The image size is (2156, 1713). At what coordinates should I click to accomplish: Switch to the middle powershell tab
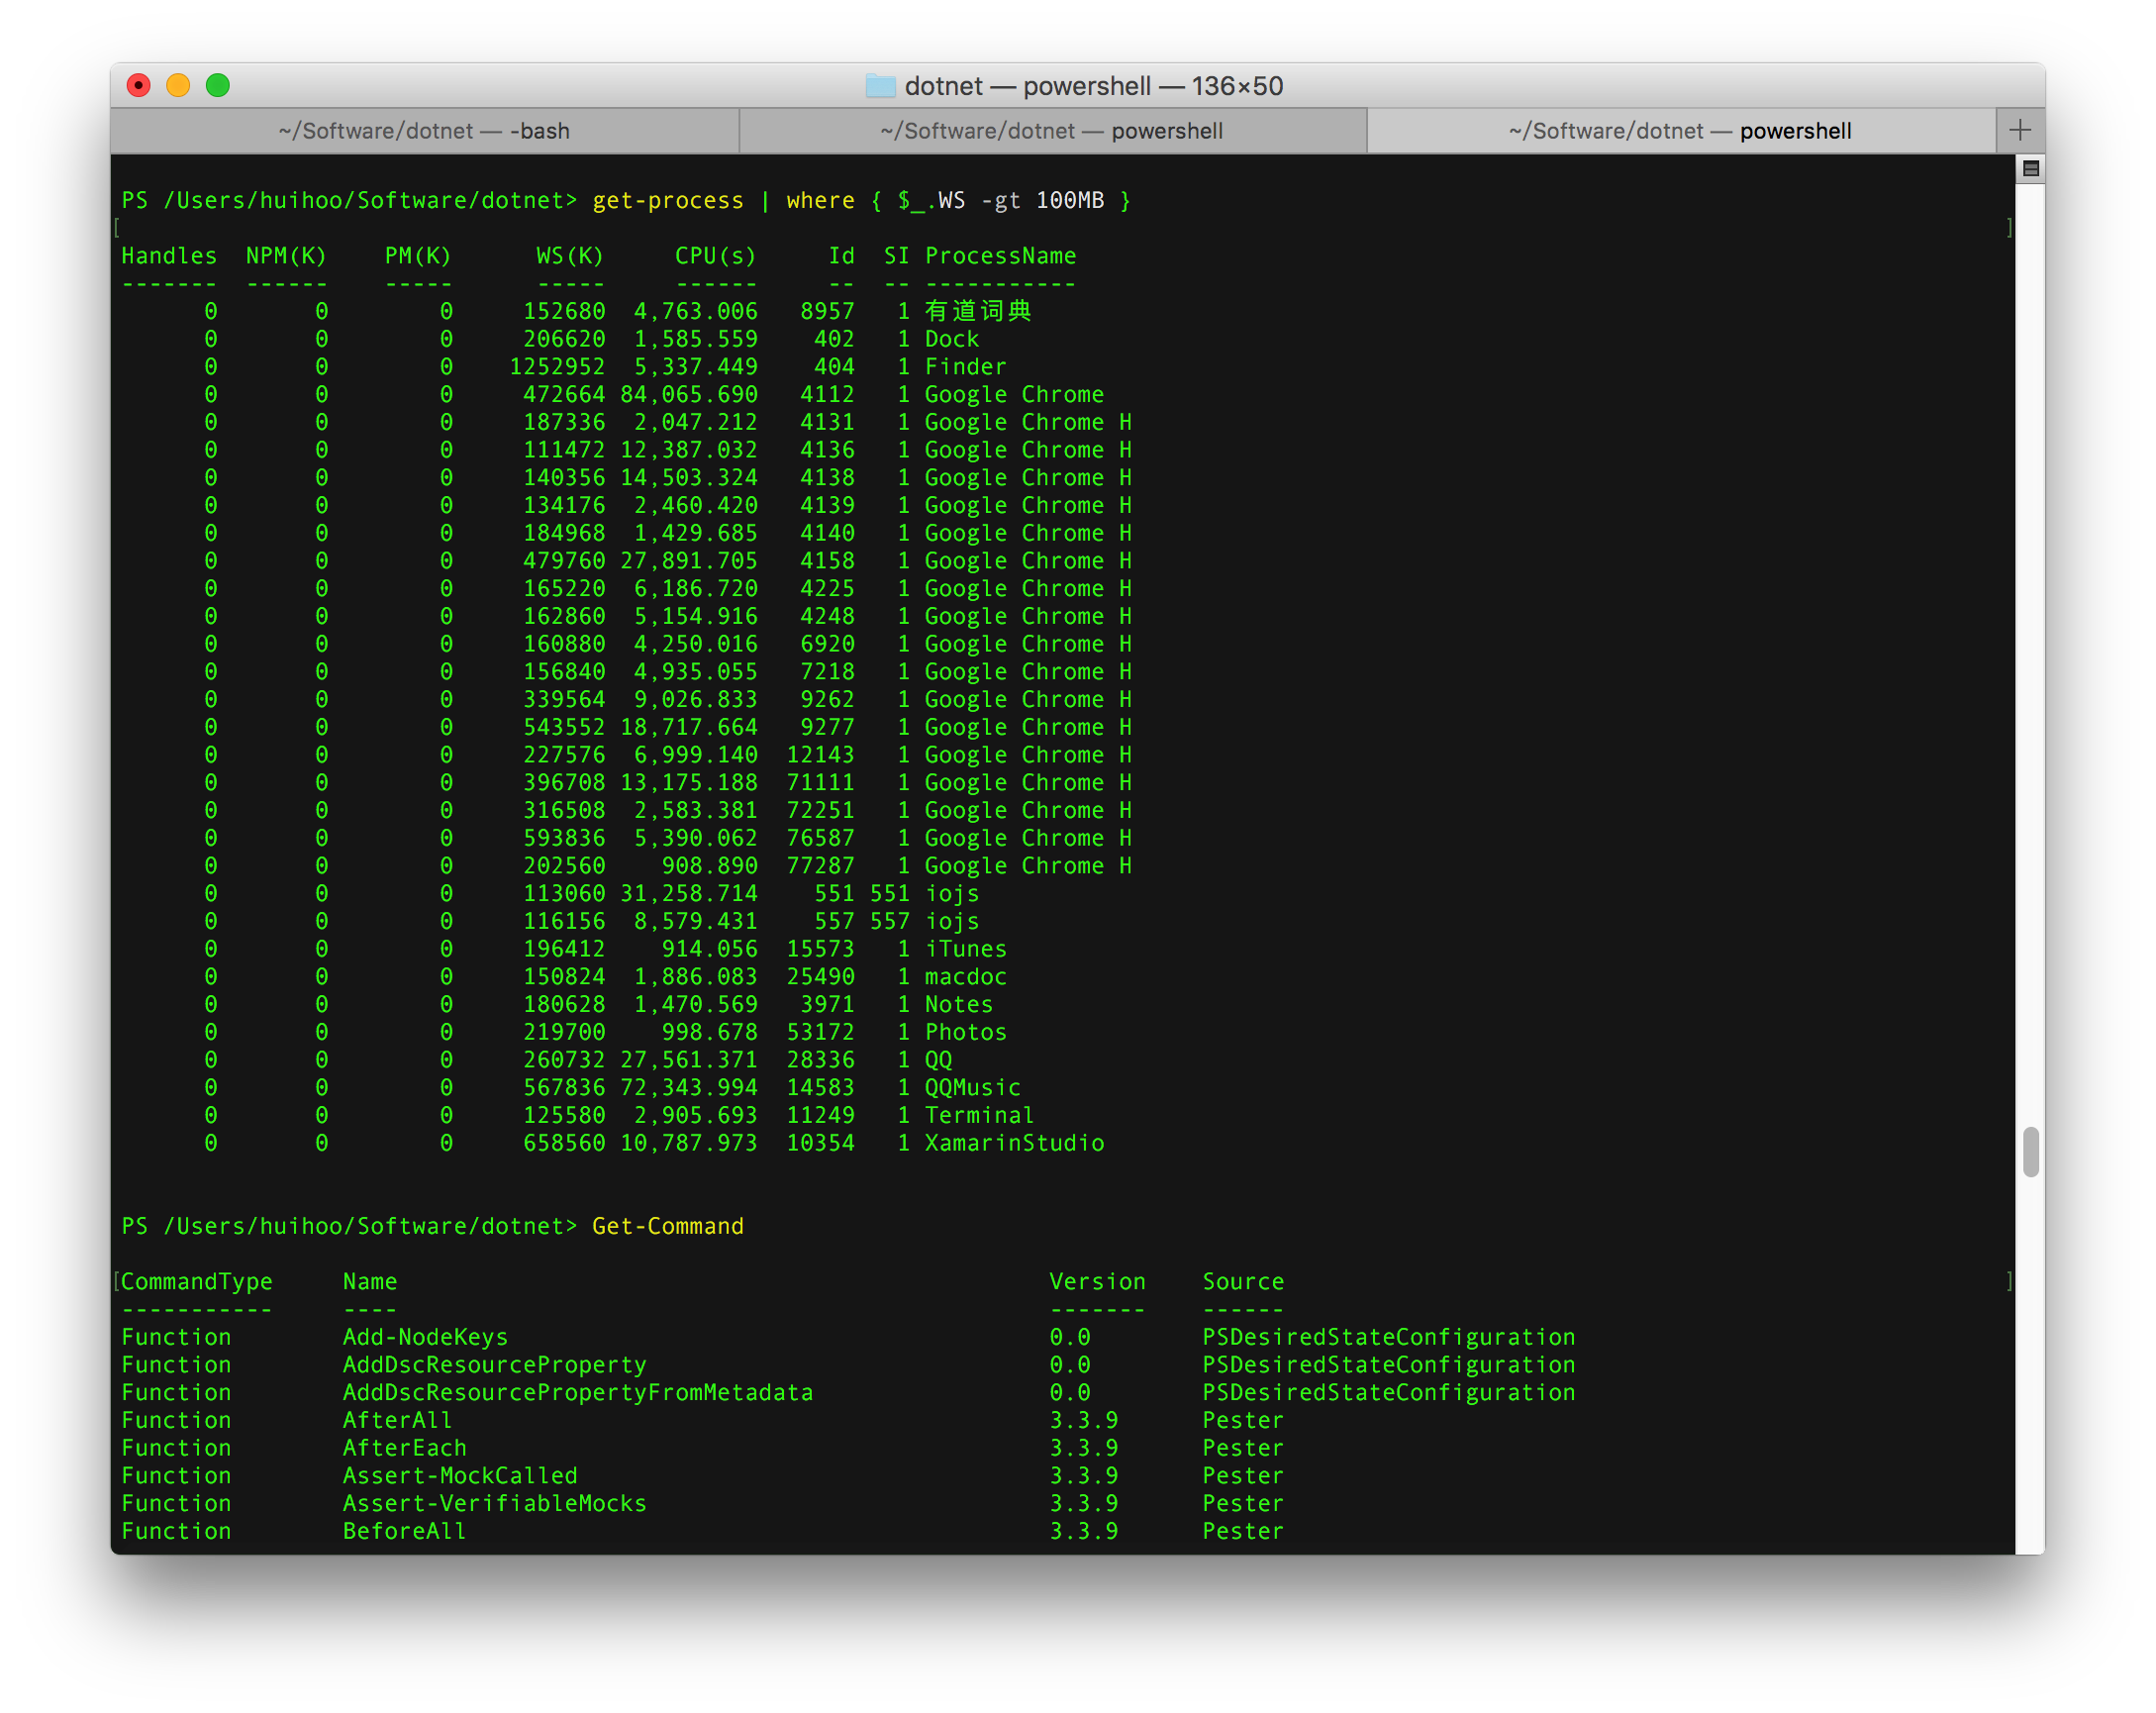(1052, 131)
